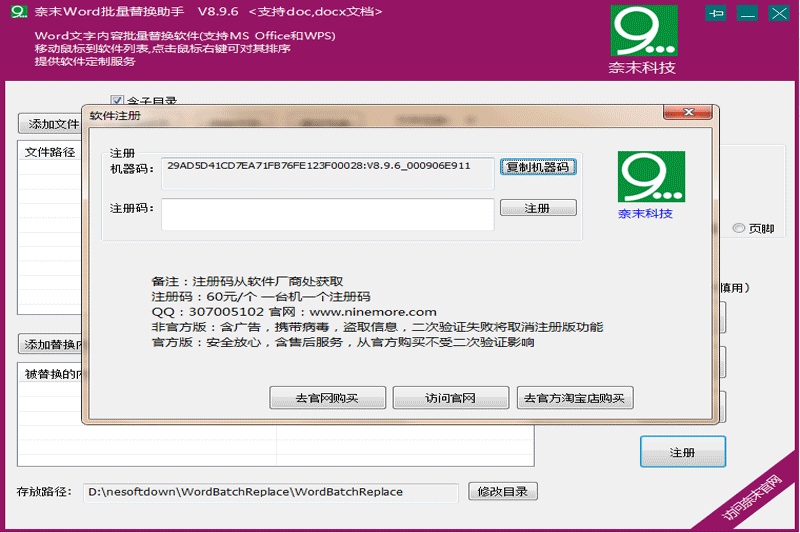Select the 页脚 radio button
This screenshot has width=800, height=533.
point(738,228)
